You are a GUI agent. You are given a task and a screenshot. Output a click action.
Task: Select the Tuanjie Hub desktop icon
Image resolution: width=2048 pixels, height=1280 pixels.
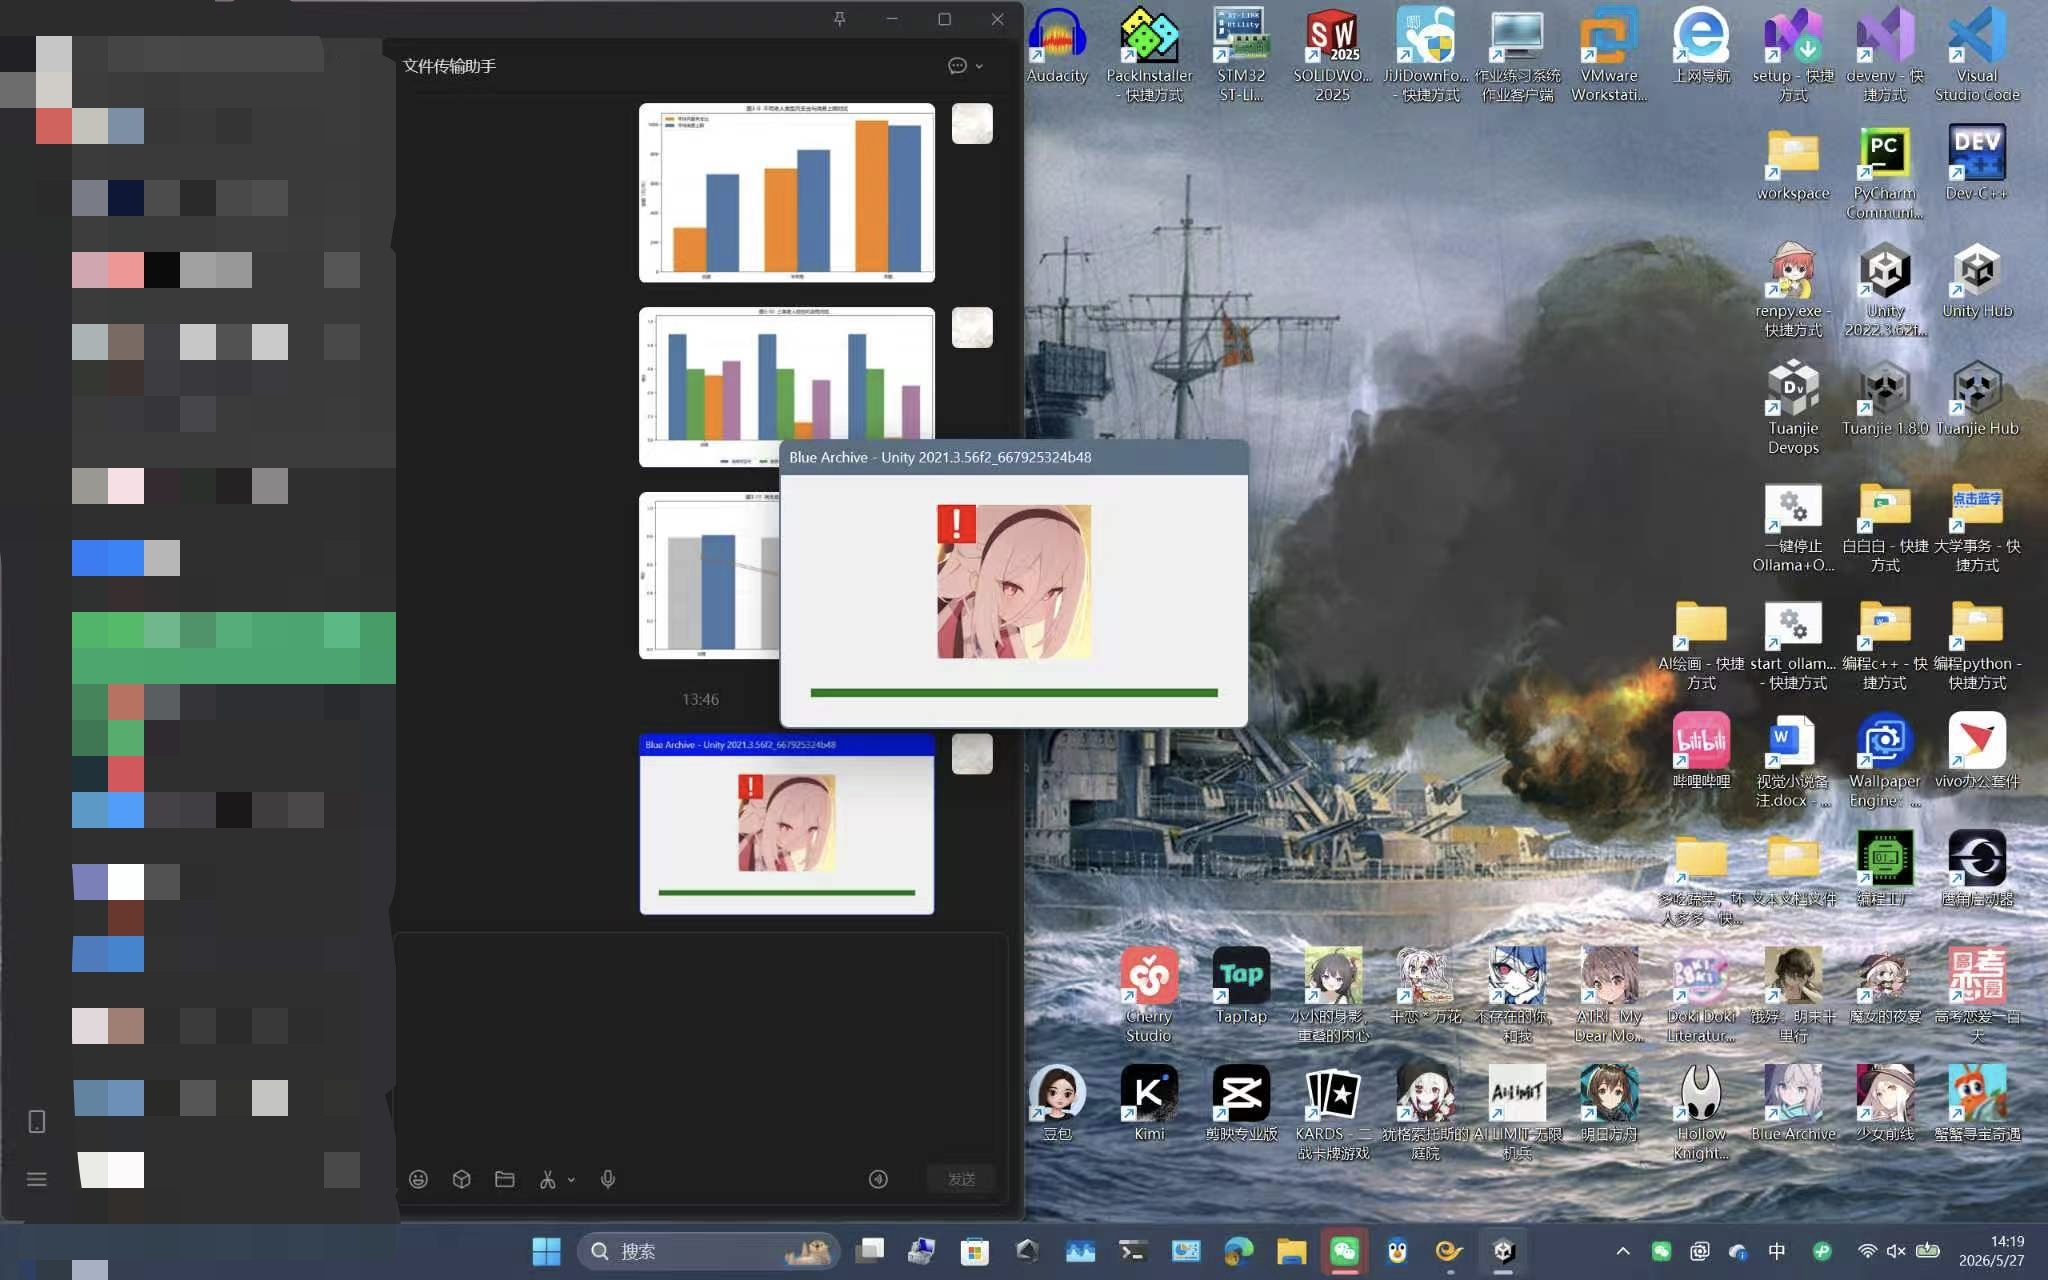[x=1977, y=399]
